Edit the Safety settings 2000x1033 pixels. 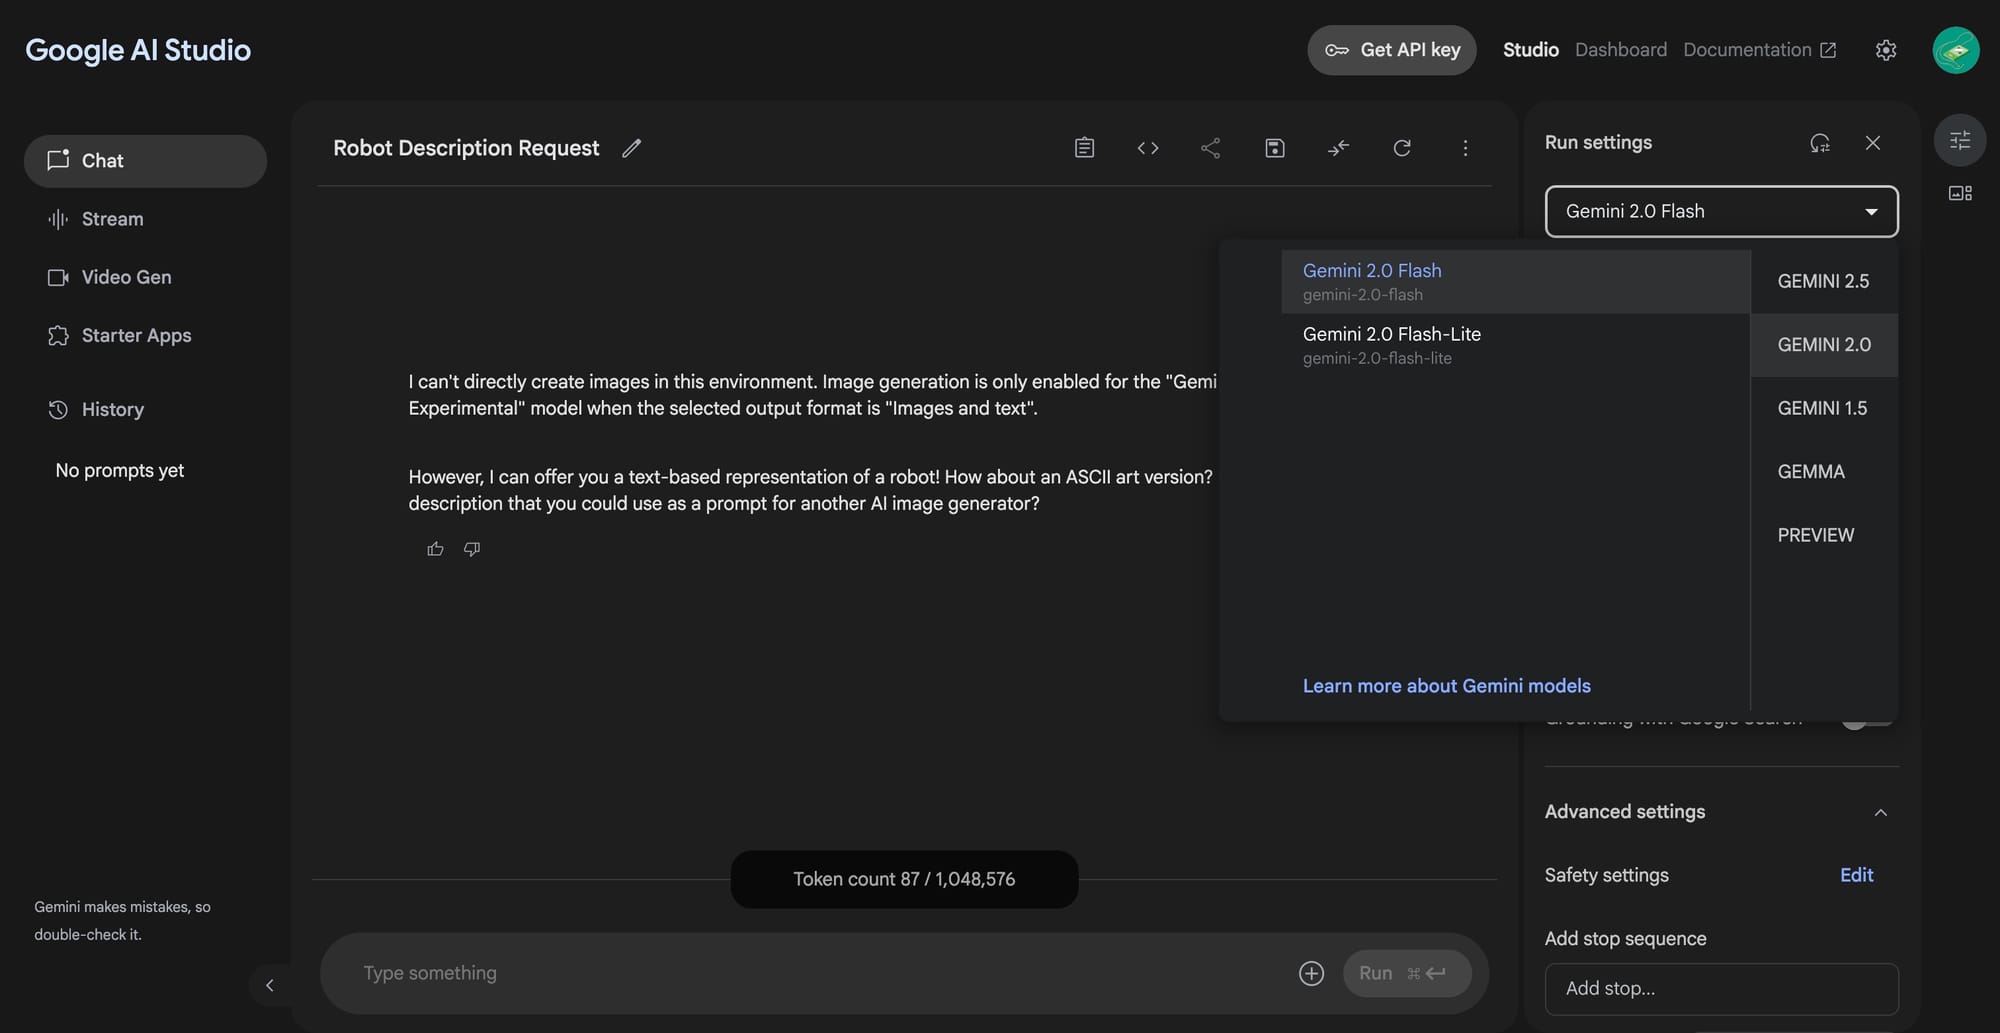(1856, 875)
